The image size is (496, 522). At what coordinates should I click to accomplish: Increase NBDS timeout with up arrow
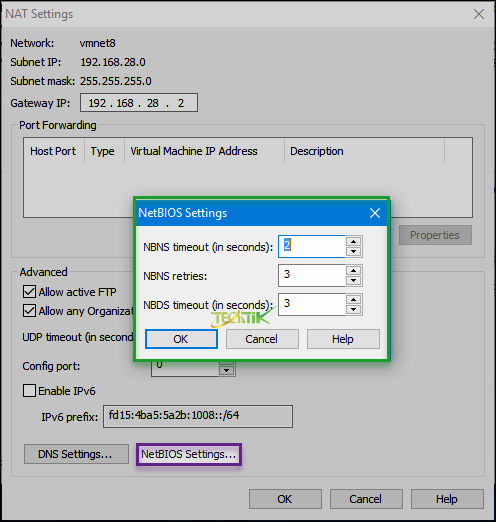353,299
